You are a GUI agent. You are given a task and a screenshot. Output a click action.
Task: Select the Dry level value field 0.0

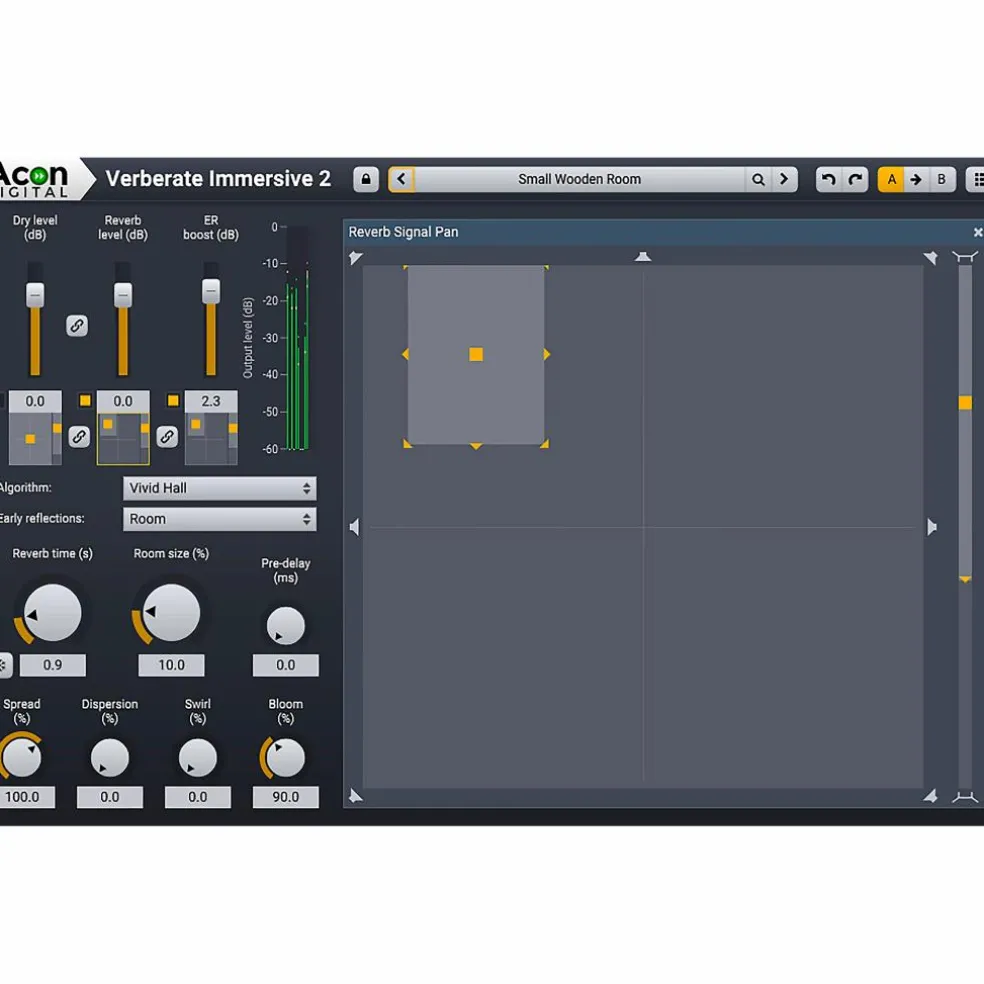click(35, 401)
